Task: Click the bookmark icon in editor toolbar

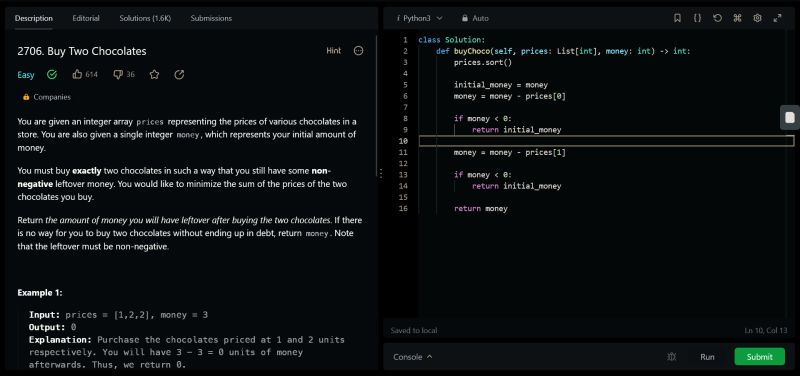Action: click(x=677, y=18)
